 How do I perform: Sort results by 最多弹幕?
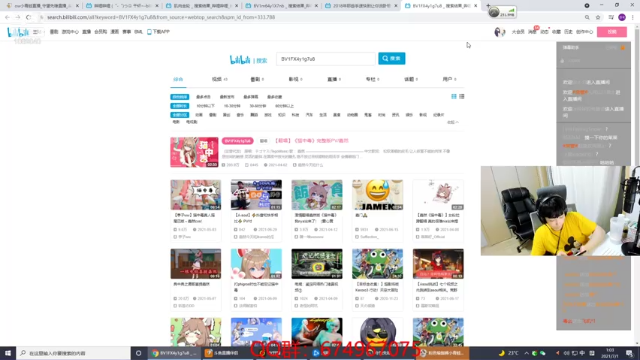[x=251, y=97]
